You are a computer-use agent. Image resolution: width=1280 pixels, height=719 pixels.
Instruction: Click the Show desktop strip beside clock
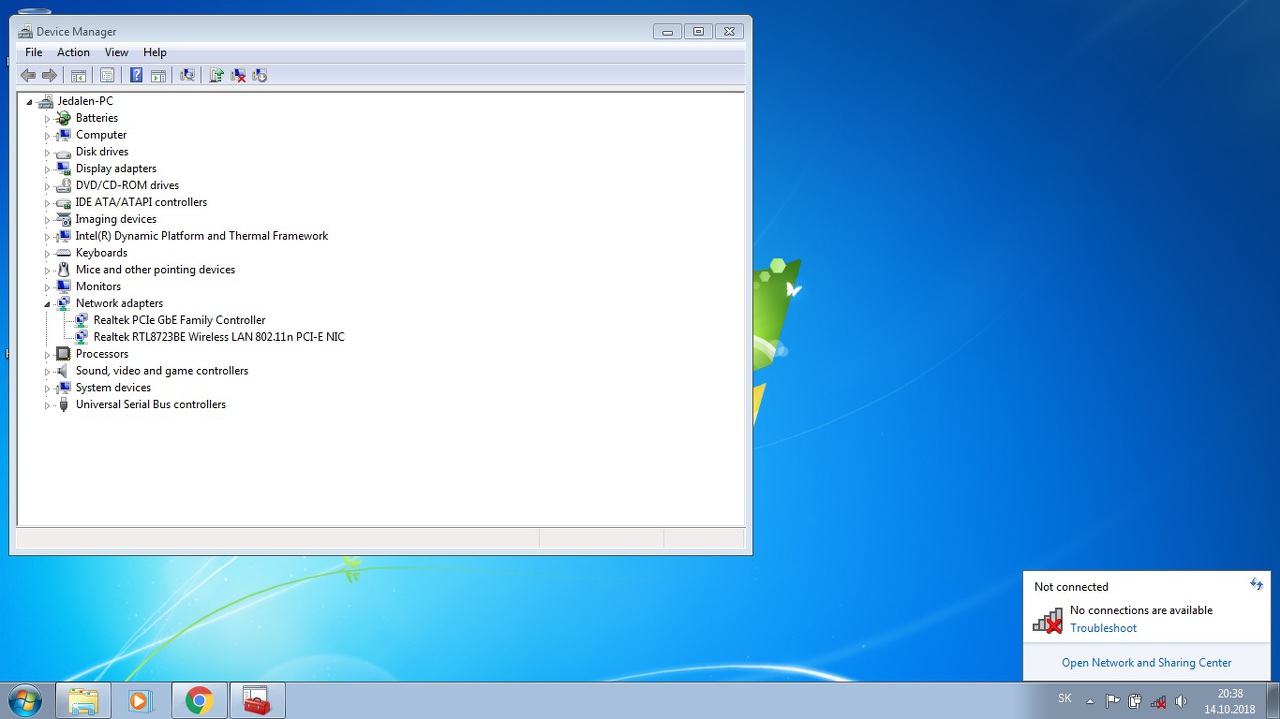(1272, 701)
